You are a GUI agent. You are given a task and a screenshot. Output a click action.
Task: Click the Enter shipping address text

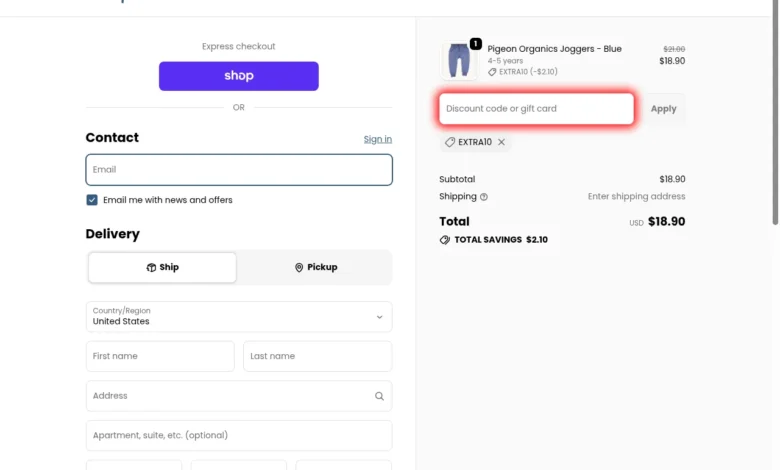coord(636,196)
